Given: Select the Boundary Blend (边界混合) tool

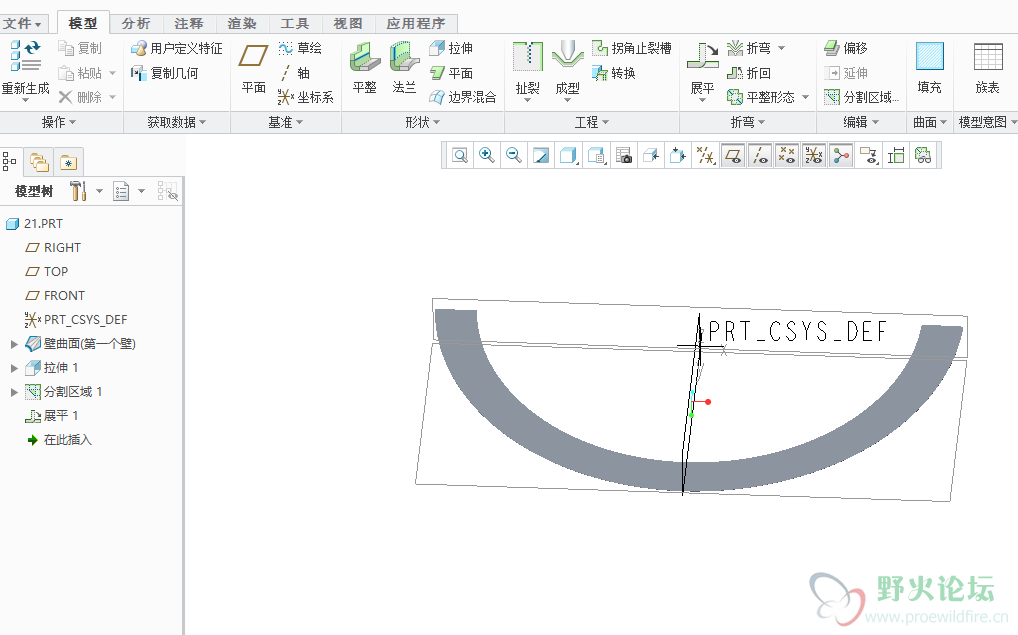Looking at the screenshot, I should click(x=463, y=97).
